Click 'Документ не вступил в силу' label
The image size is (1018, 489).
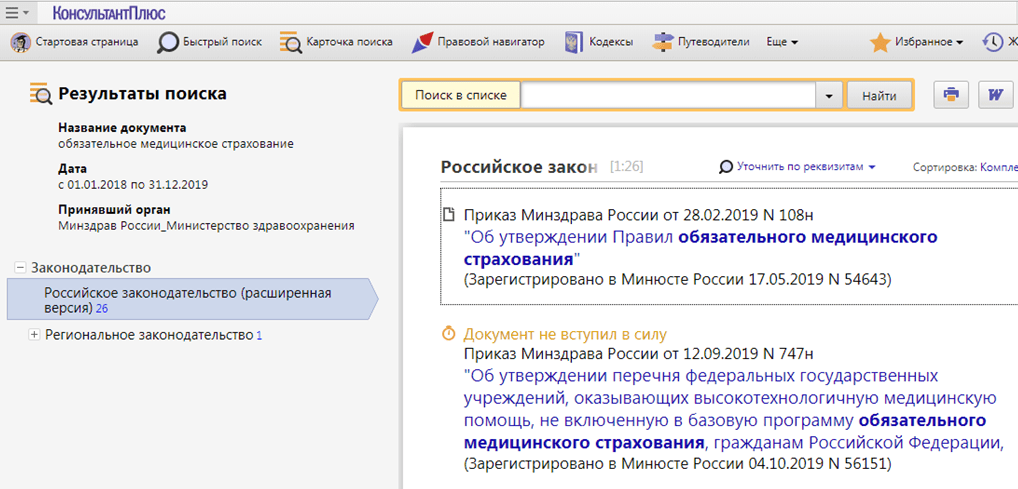[x=565, y=334]
